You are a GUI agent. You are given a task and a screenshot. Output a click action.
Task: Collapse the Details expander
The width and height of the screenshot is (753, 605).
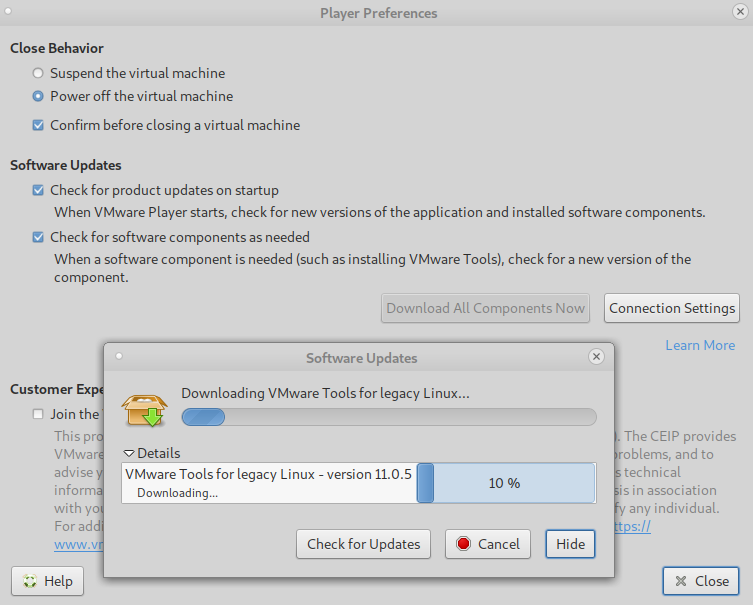(129, 453)
